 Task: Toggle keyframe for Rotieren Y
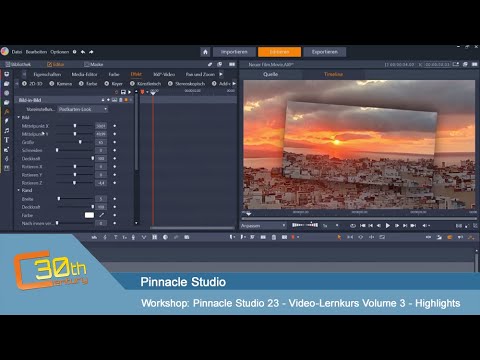point(115,175)
